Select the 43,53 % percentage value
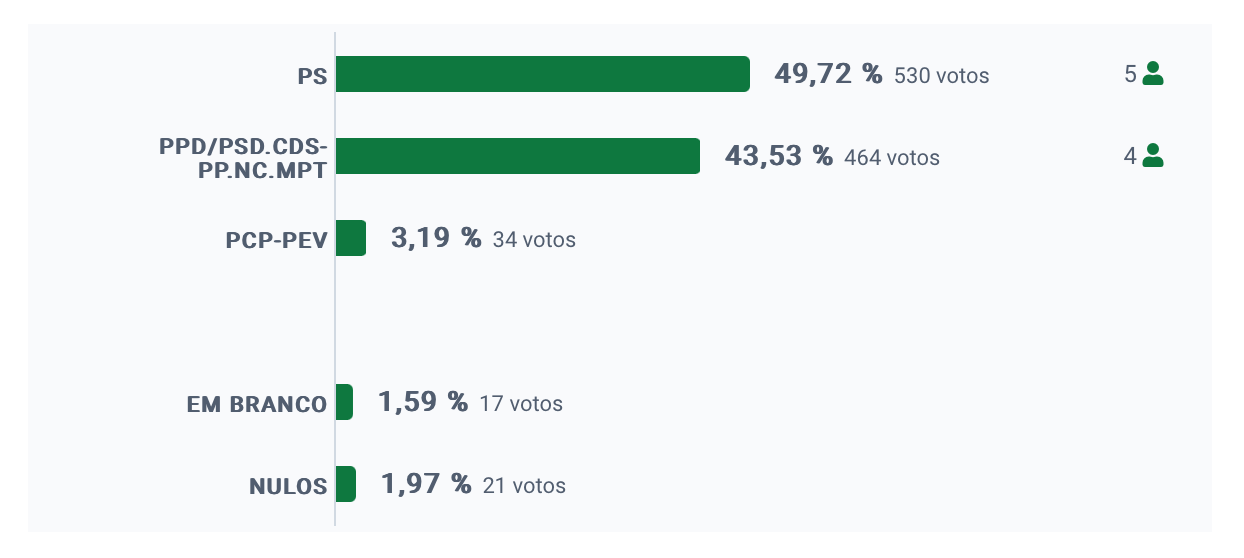Image resolution: width=1244 pixels, height=558 pixels. coord(778,156)
